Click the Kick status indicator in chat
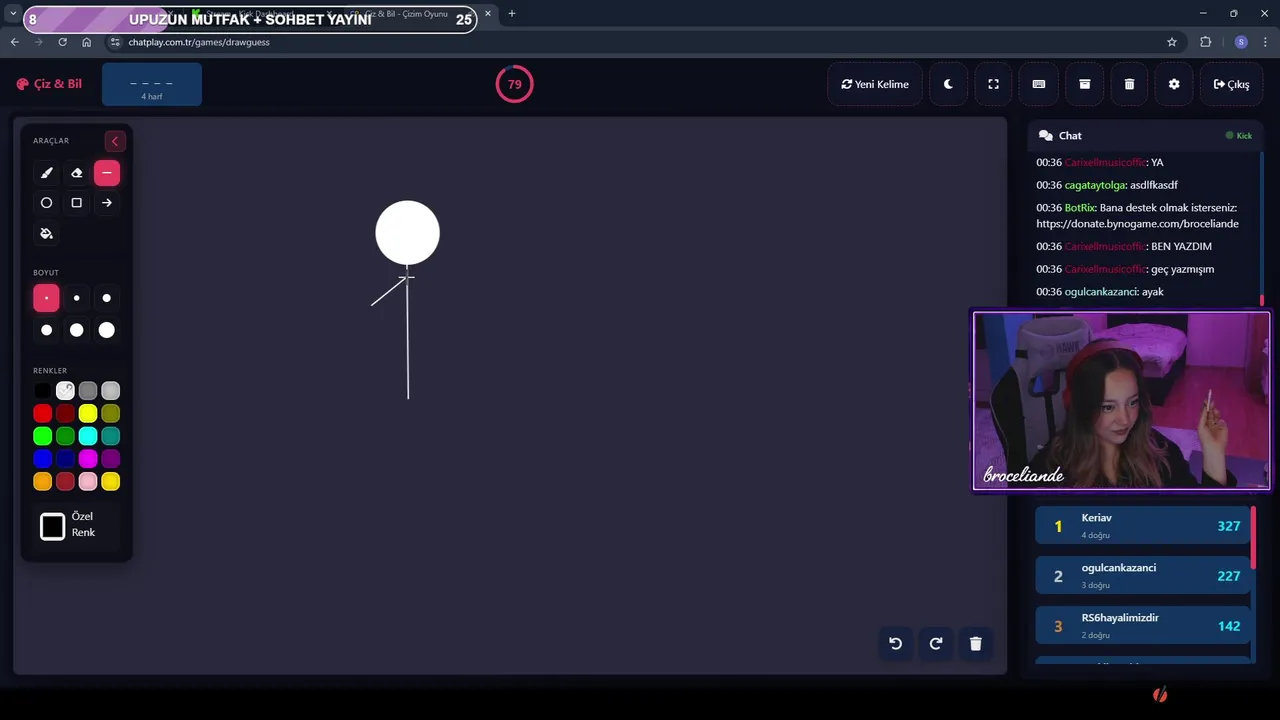The image size is (1280, 720). point(1239,135)
